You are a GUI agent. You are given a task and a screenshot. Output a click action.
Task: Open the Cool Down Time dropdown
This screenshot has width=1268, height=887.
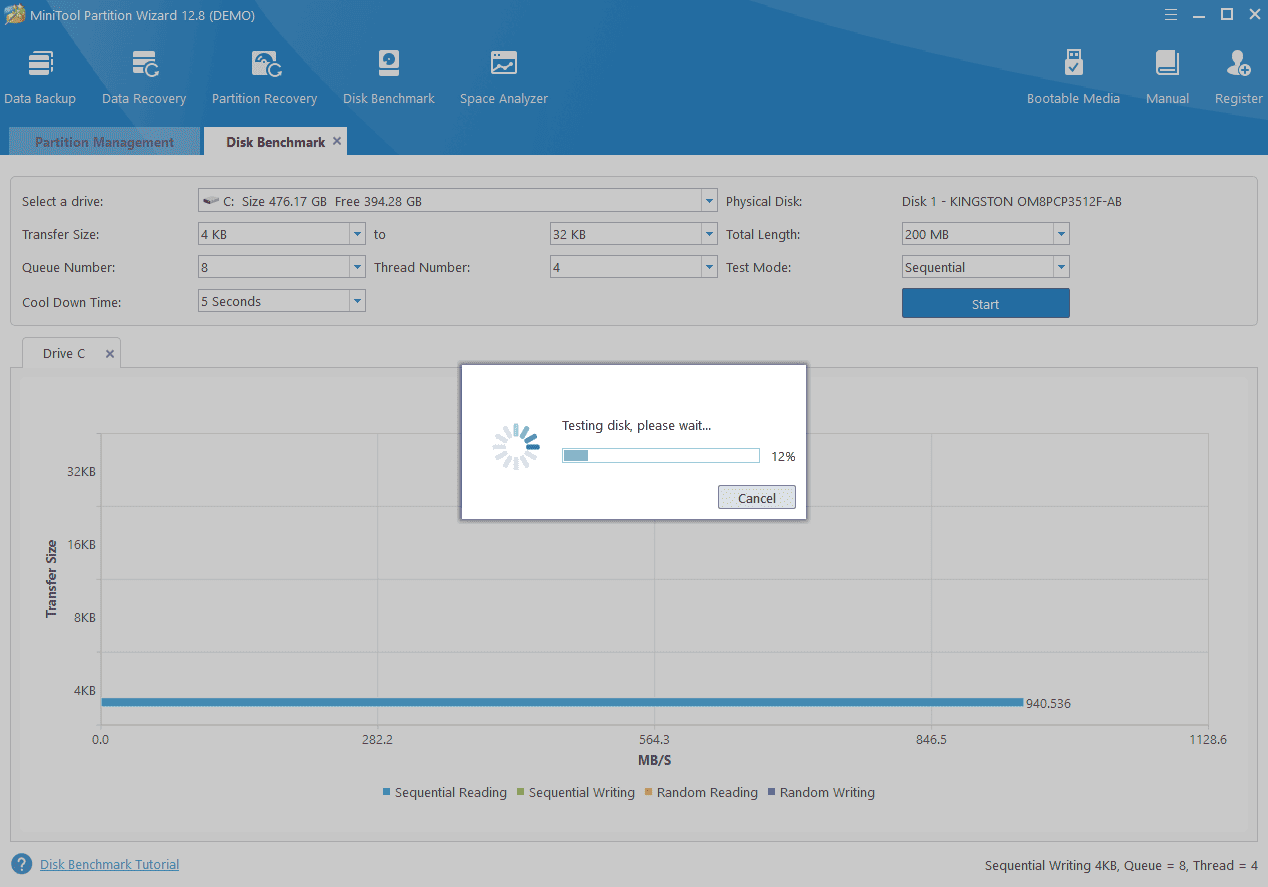(x=357, y=300)
